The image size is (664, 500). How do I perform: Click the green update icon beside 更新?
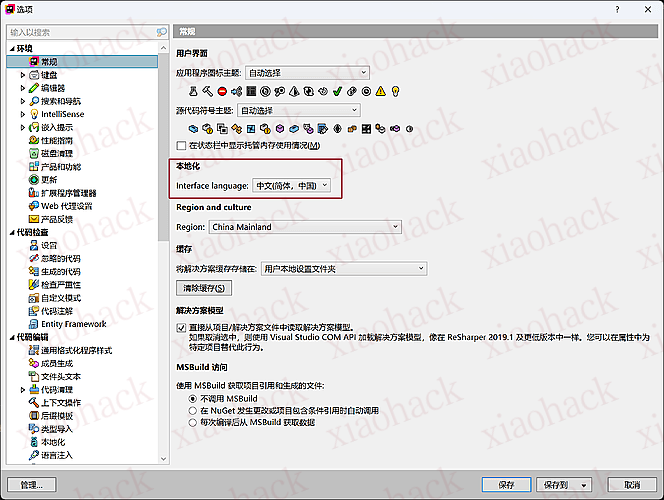[34, 180]
